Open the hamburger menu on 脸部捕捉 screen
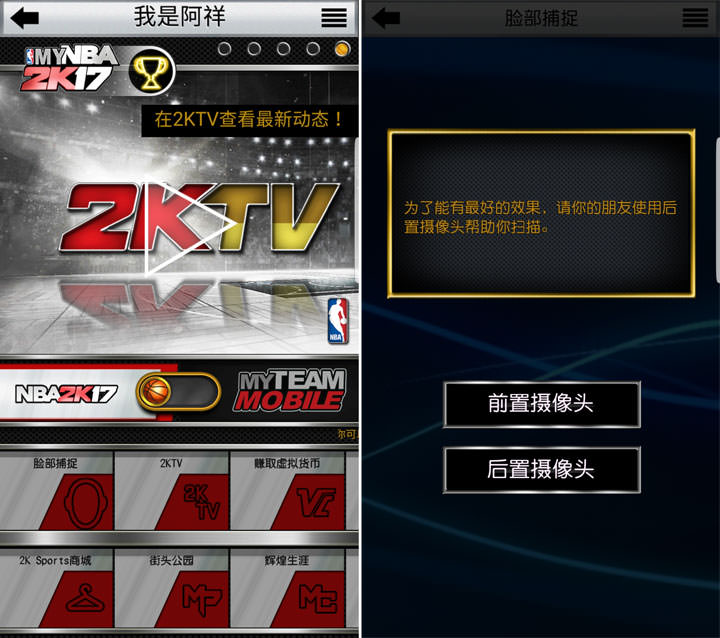This screenshot has height=638, width=720. pyautogui.click(x=695, y=18)
